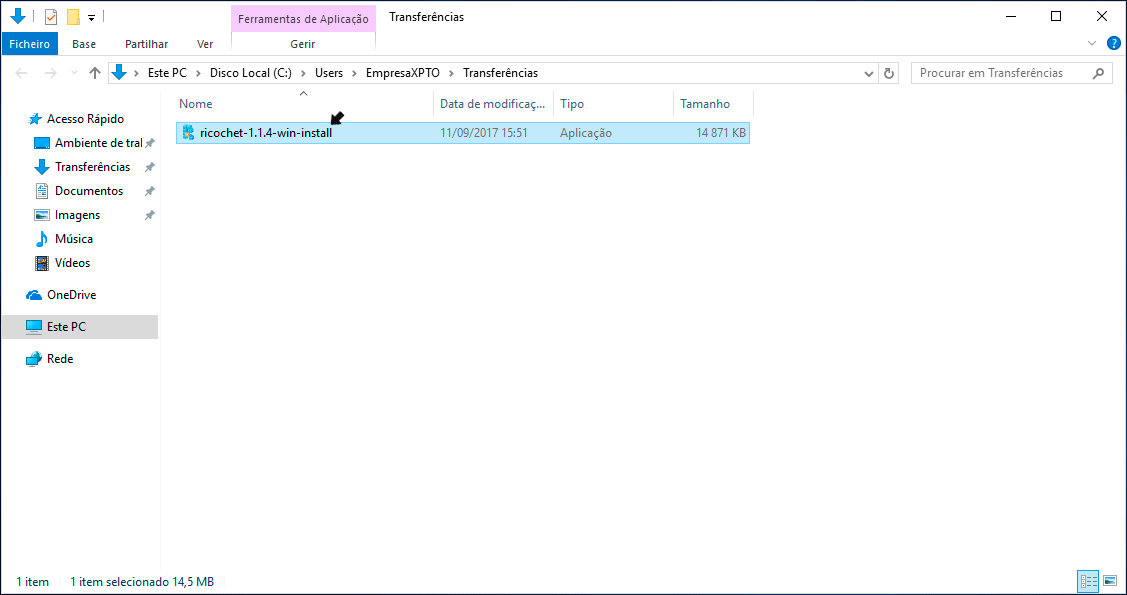The image size is (1127, 595).
Task: Open Música in the sidebar
Action: (x=74, y=239)
